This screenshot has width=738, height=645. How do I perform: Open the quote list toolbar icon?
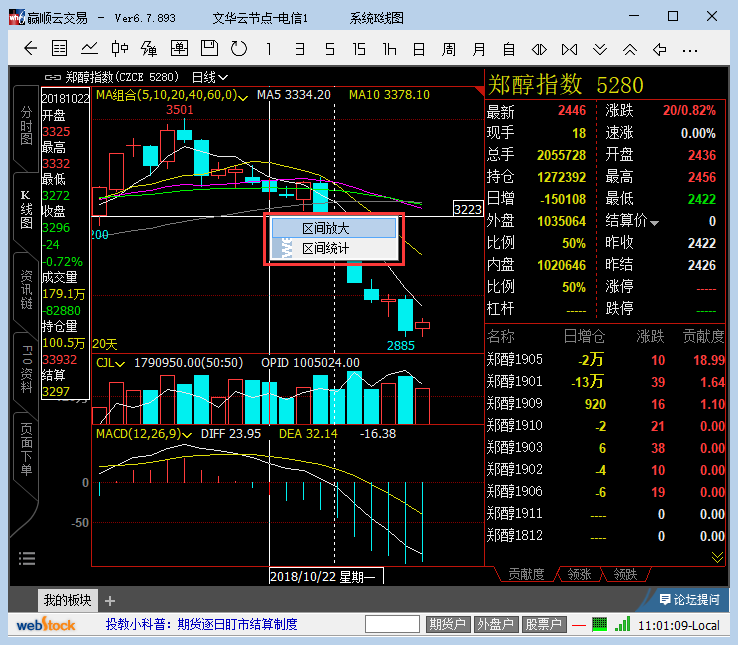60,48
